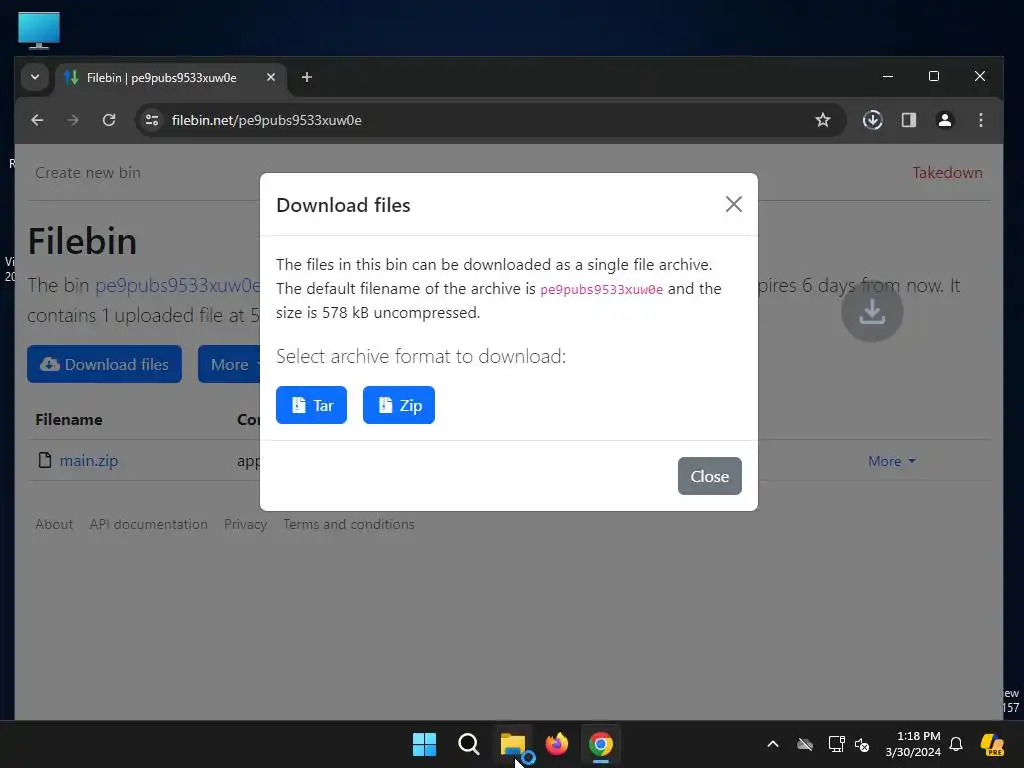Click the gray Close button in dialog
The height and width of the screenshot is (768, 1024).
point(709,476)
